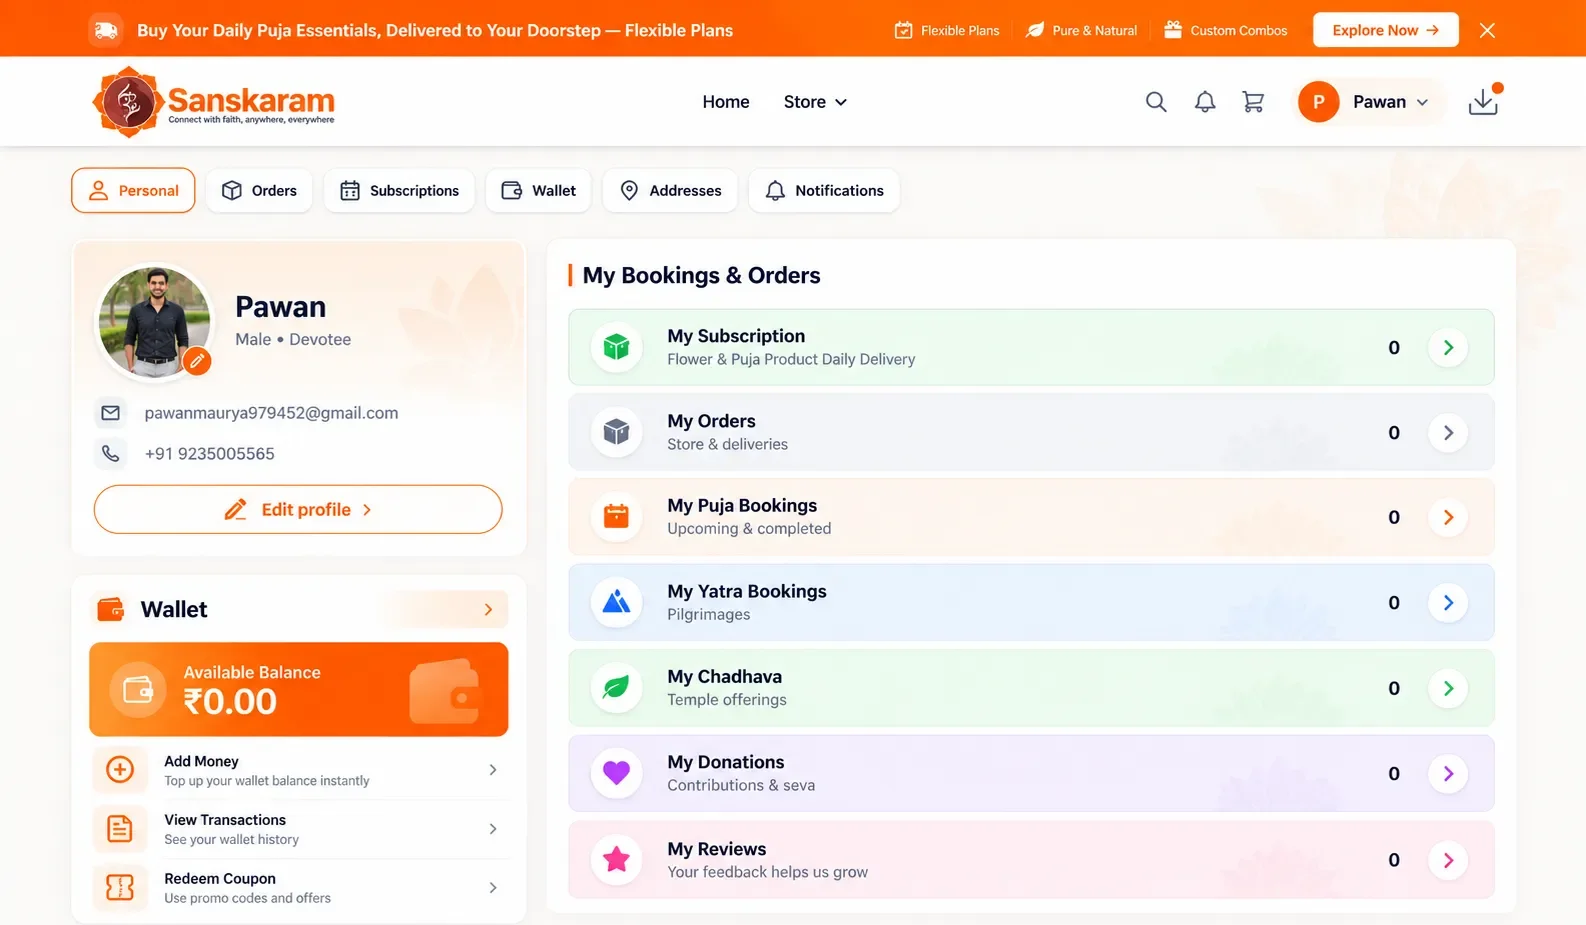
Task: Click the phone number +91 9235005565
Action: 209,454
